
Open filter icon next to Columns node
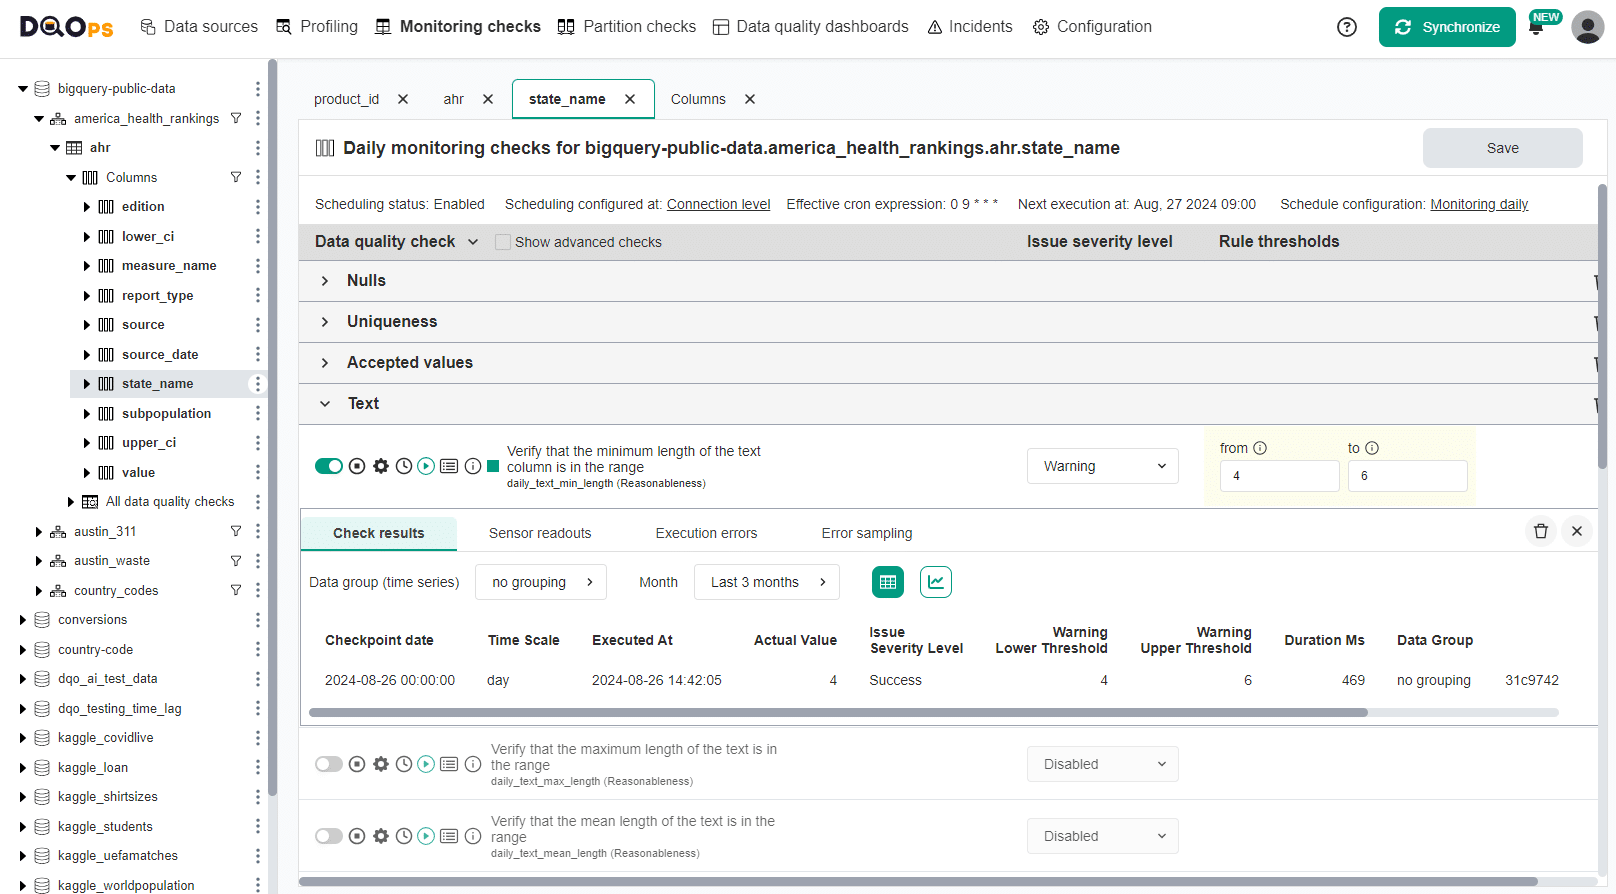pyautogui.click(x=236, y=177)
